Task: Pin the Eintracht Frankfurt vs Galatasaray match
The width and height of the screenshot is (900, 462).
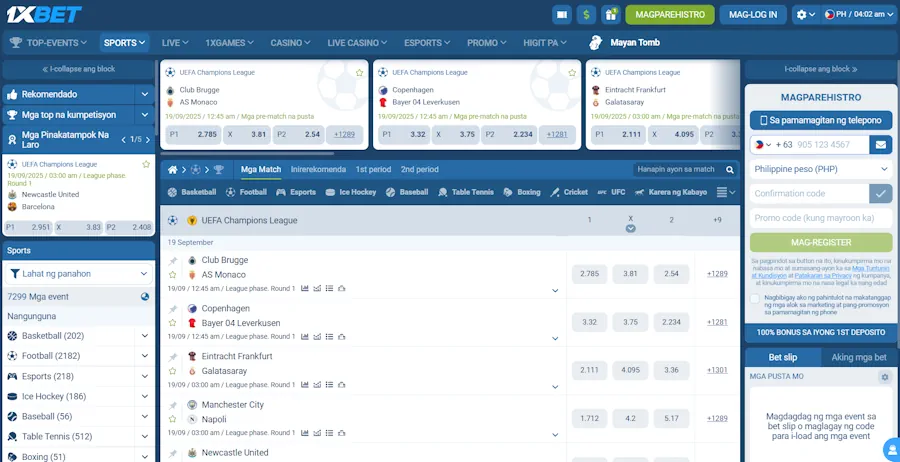Action: tap(173, 358)
